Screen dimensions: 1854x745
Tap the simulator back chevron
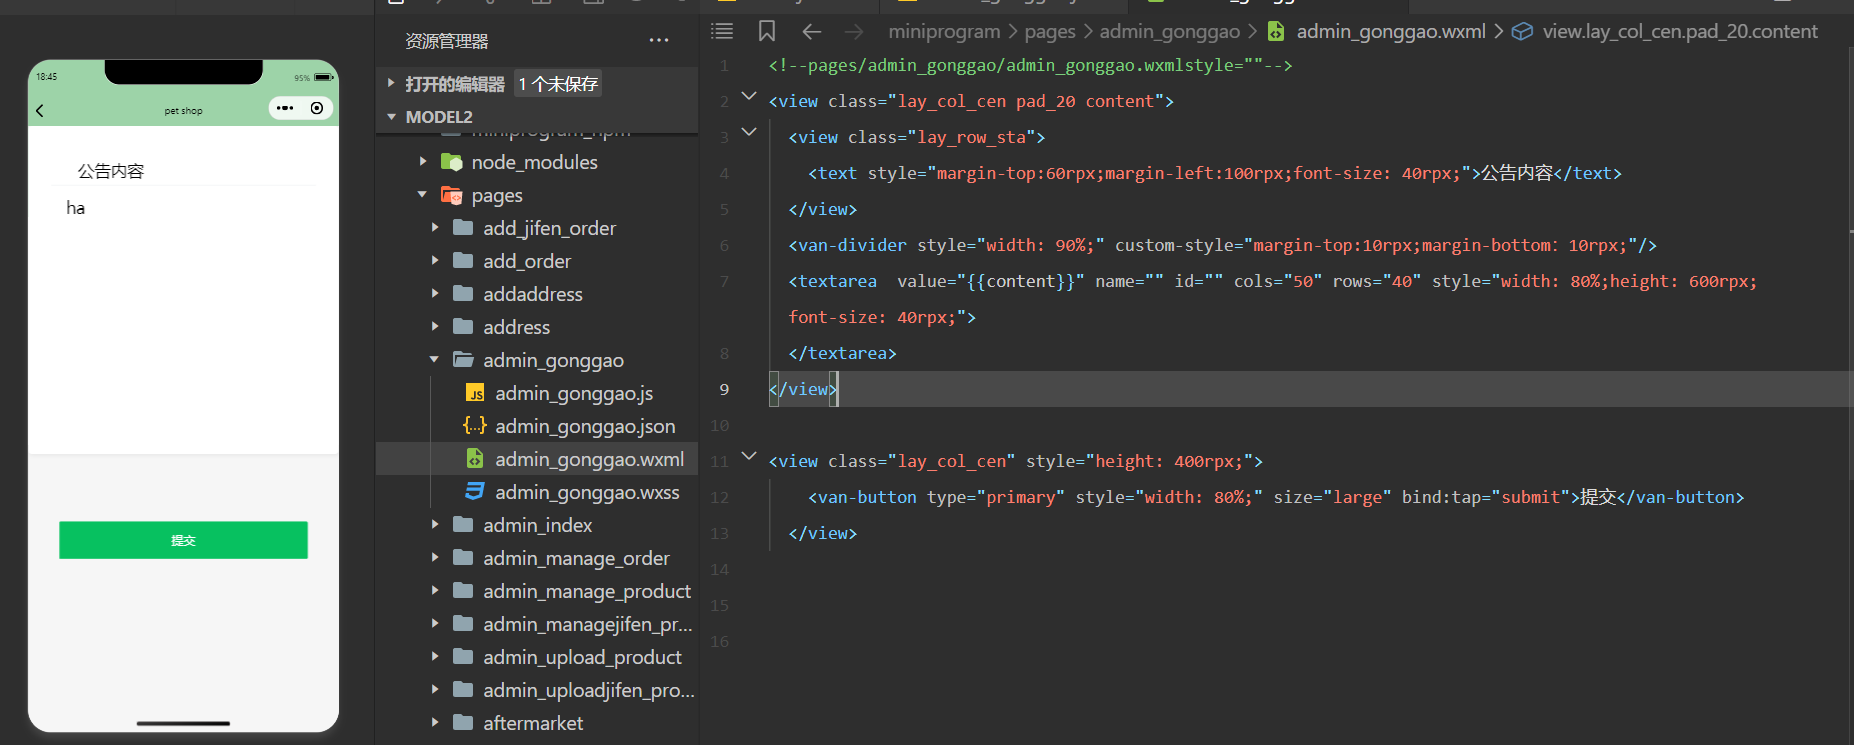pyautogui.click(x=40, y=110)
